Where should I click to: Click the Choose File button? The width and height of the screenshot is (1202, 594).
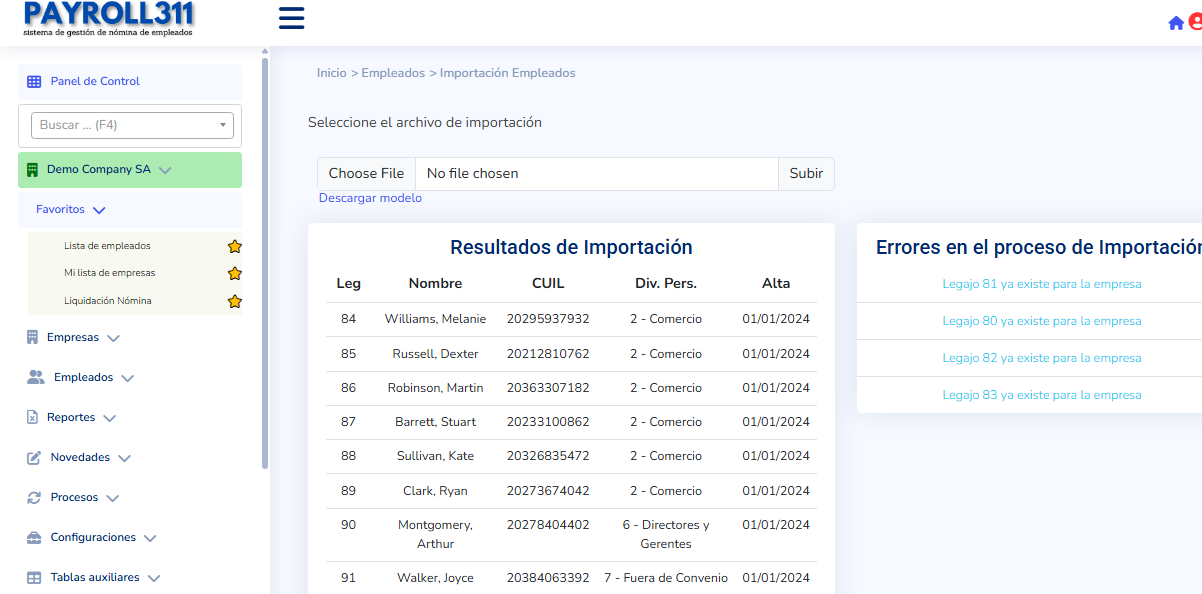coord(366,174)
